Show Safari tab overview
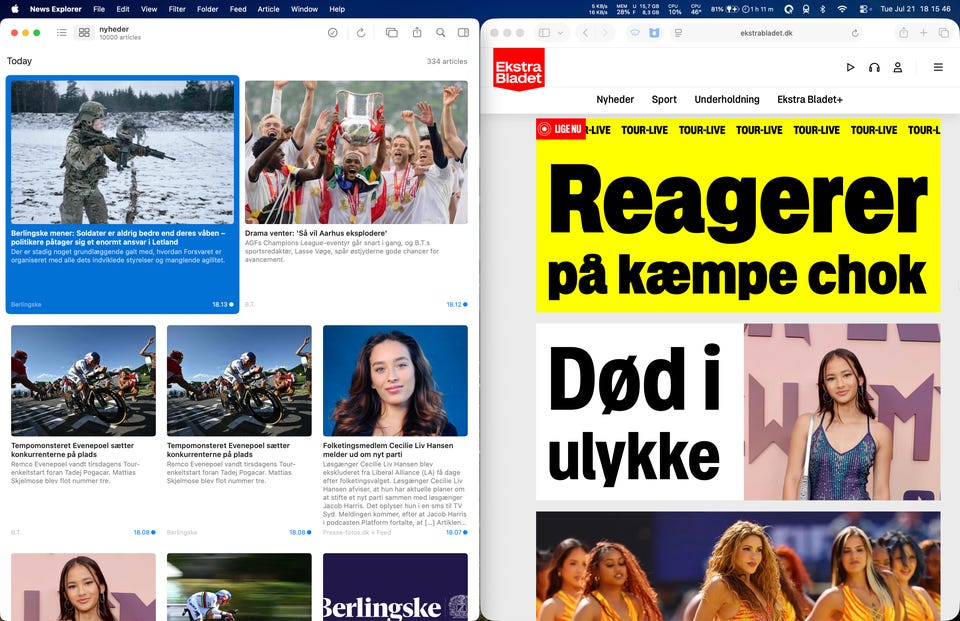 tap(943, 33)
